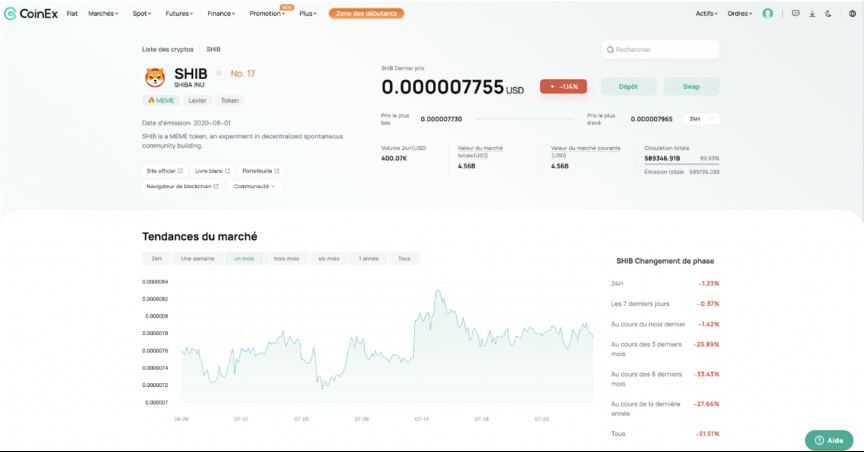Screen dimensions: 864x452
Task: Click the Dépôt button
Action: [628, 87]
